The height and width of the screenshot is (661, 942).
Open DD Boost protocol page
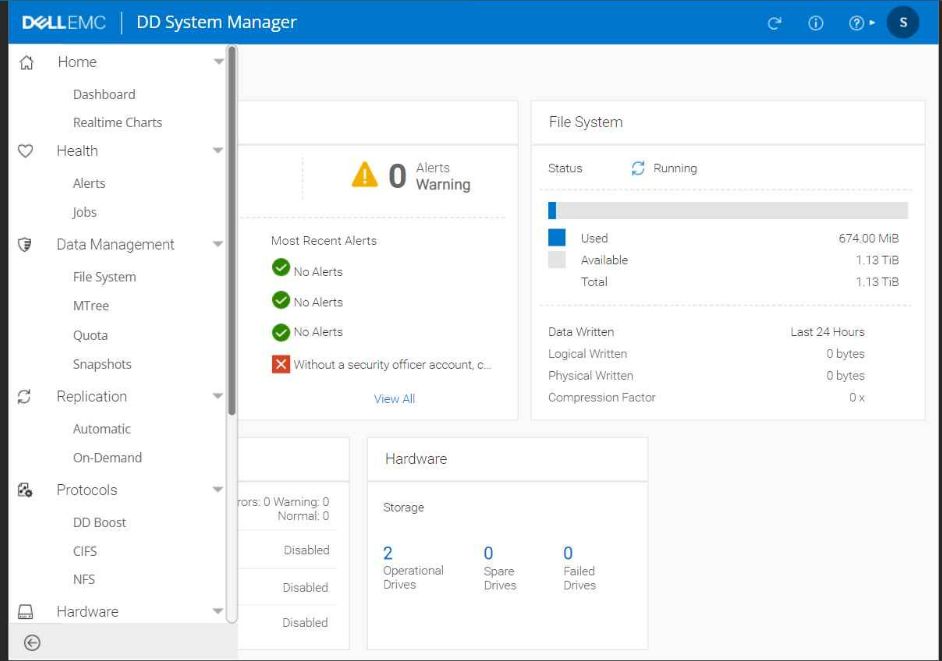tap(100, 523)
